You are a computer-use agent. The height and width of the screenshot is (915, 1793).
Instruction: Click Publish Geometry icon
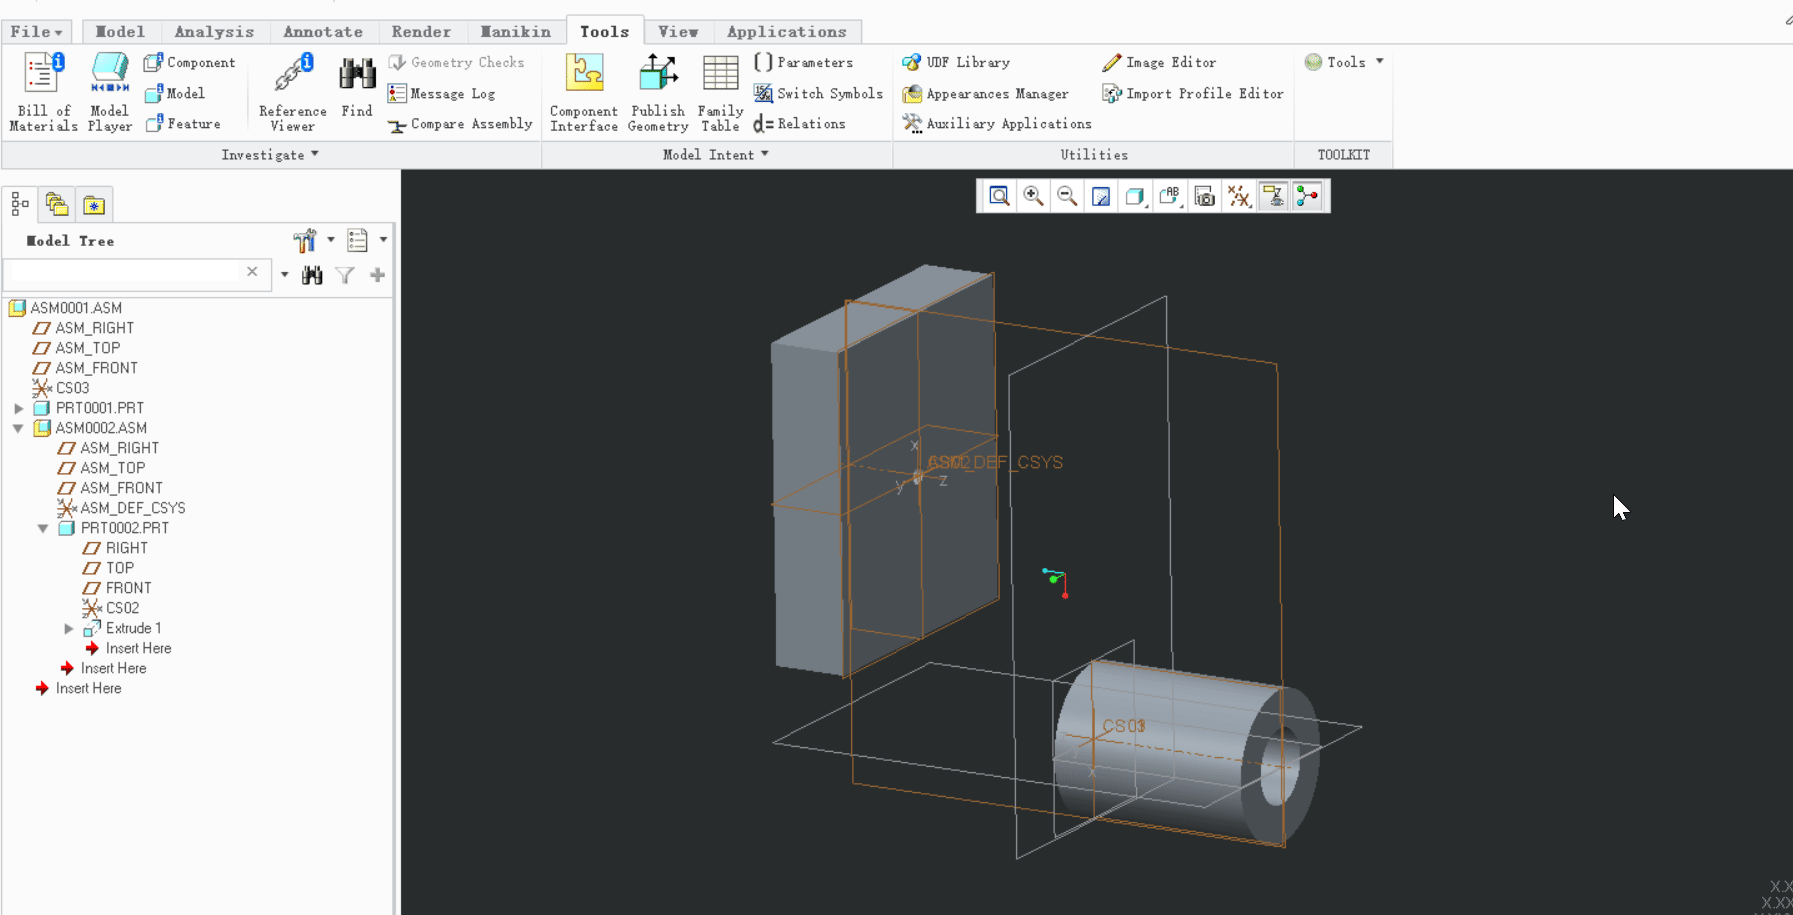[658, 92]
